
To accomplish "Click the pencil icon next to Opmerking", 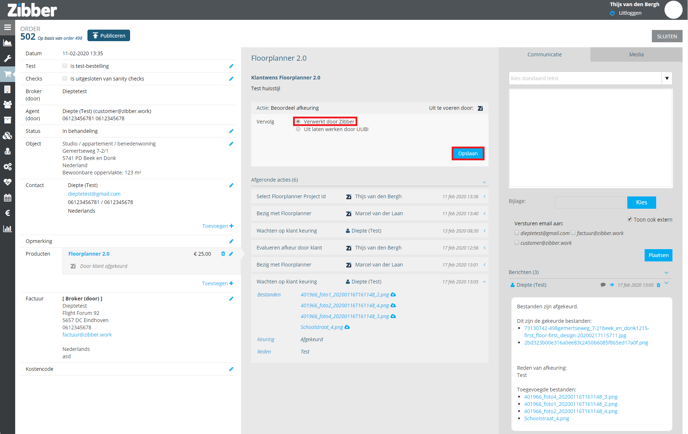I will (231, 241).
